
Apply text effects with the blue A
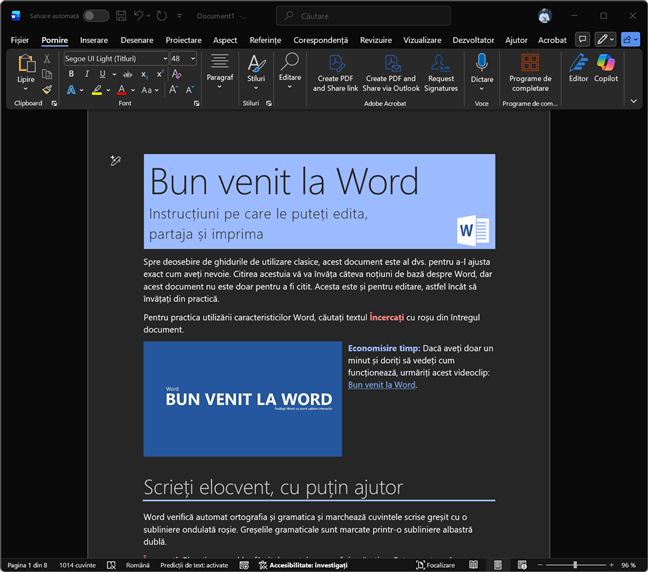coord(71,90)
